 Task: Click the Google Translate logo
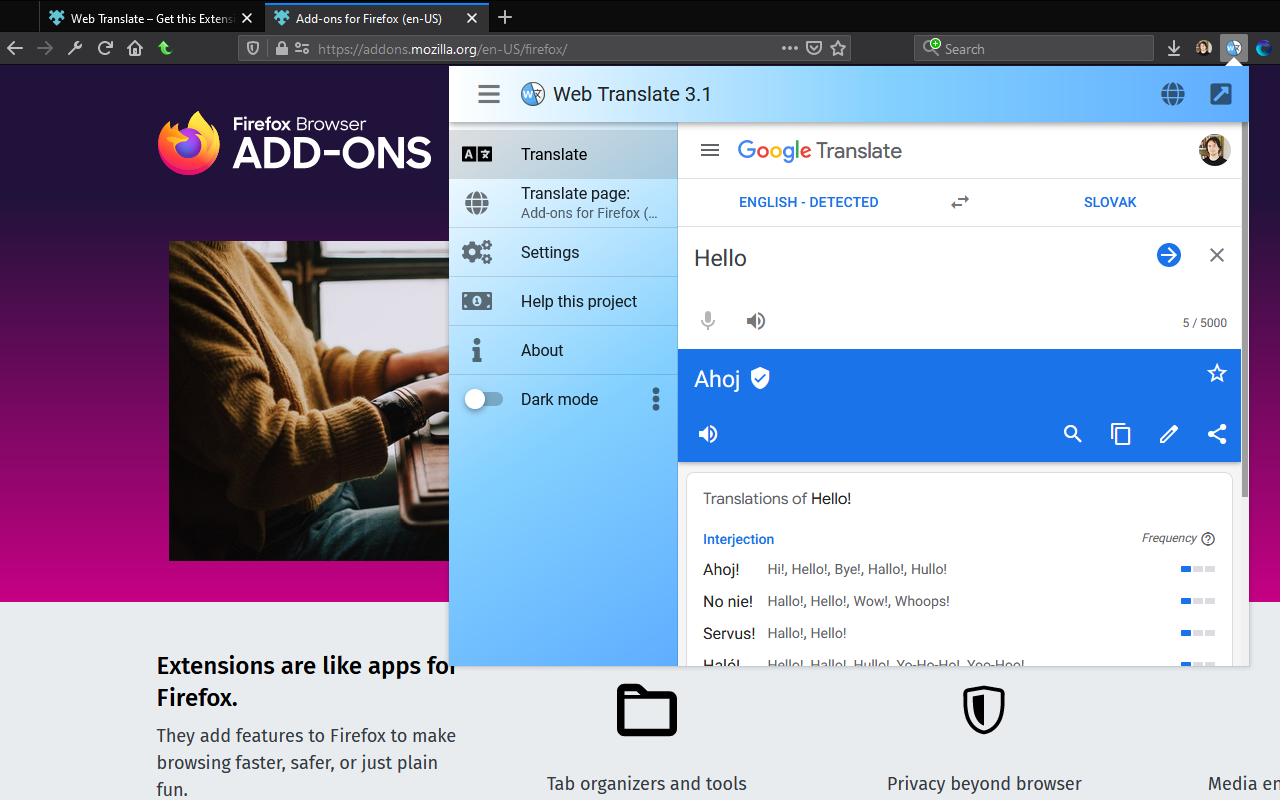click(819, 150)
